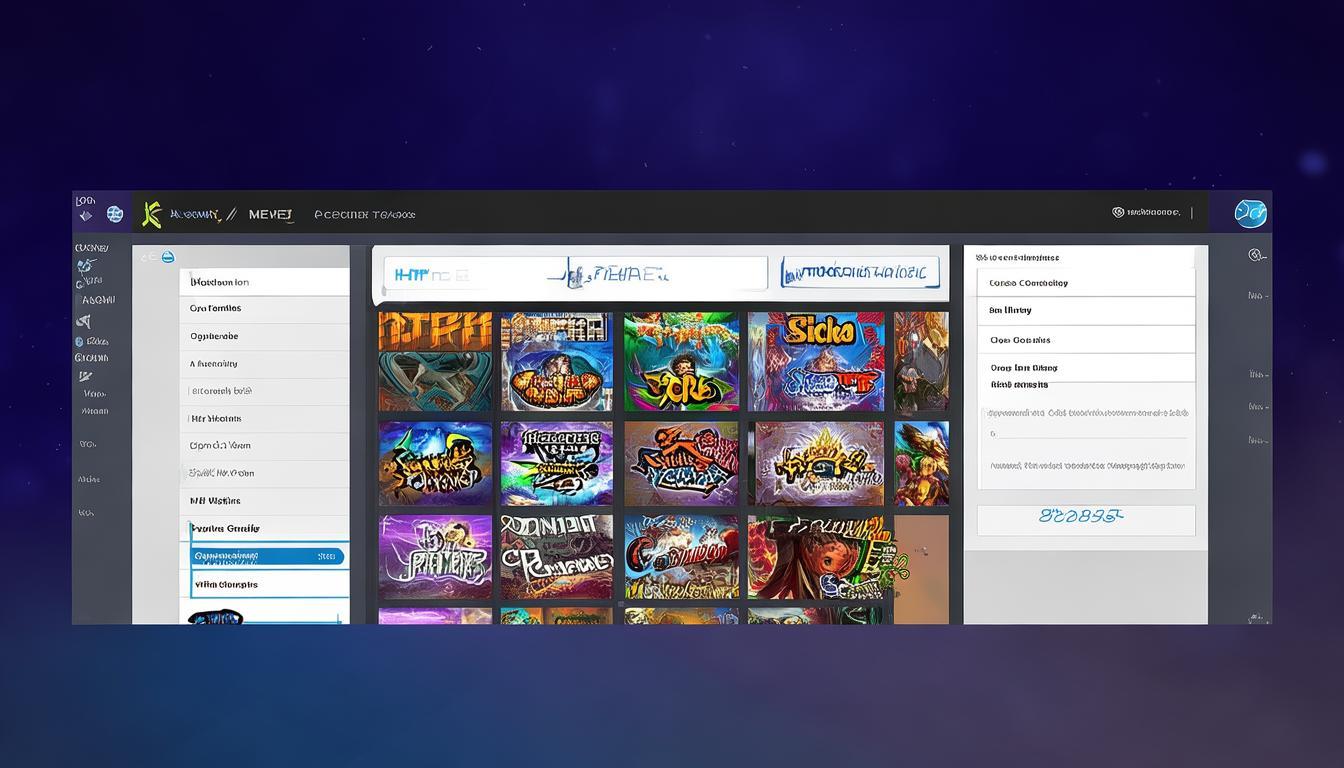This screenshot has height=768, width=1344.
Task: Click the round globe icon in top-left corner
Action: pos(115,214)
